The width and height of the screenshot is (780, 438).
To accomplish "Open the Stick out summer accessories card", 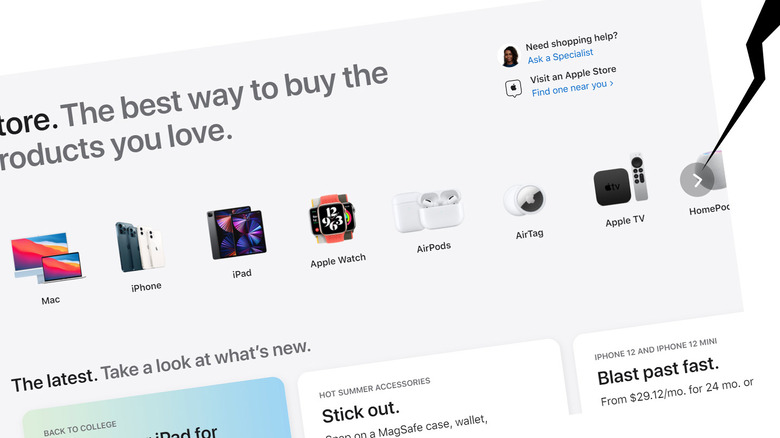I will (432, 389).
